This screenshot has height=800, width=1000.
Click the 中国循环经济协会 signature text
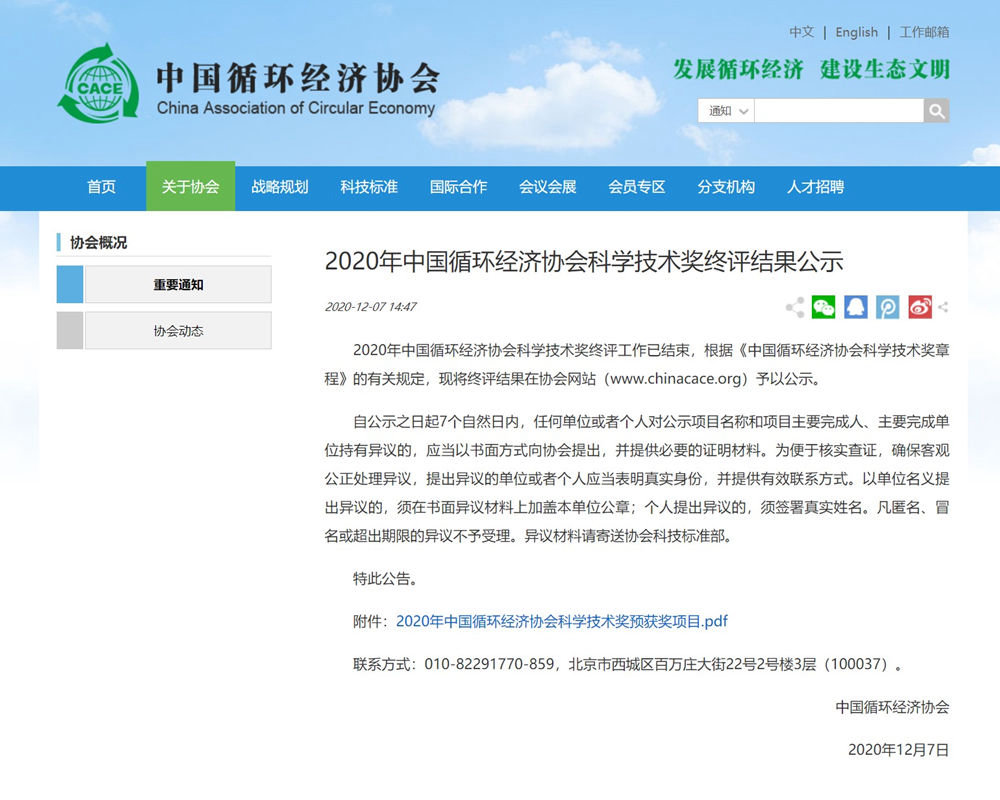tap(892, 707)
